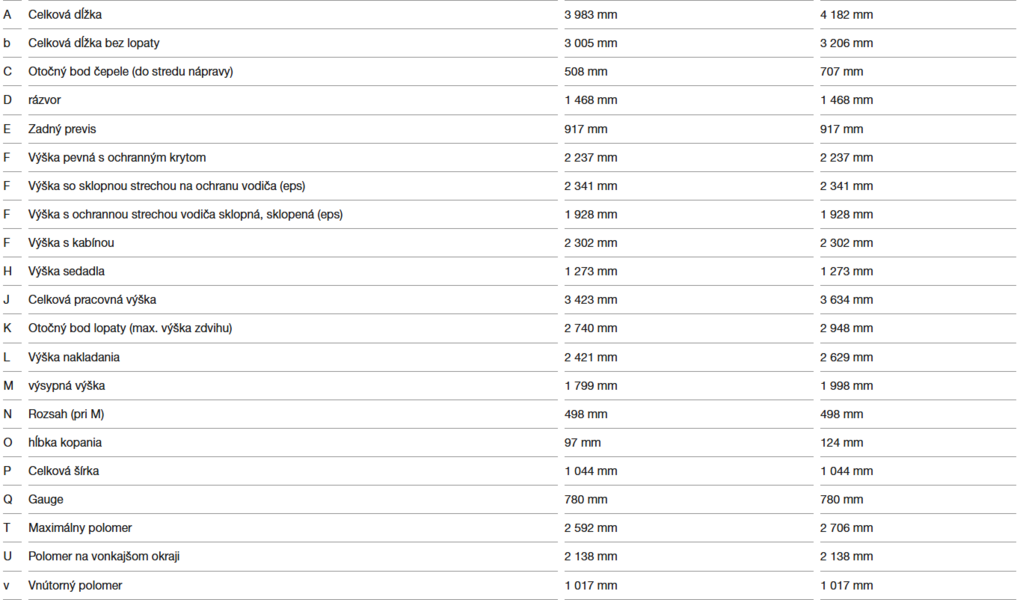Image resolution: width=1017 pixels, height=600 pixels.
Task: Select the 'rázvor' row label
Action: click(x=44, y=100)
